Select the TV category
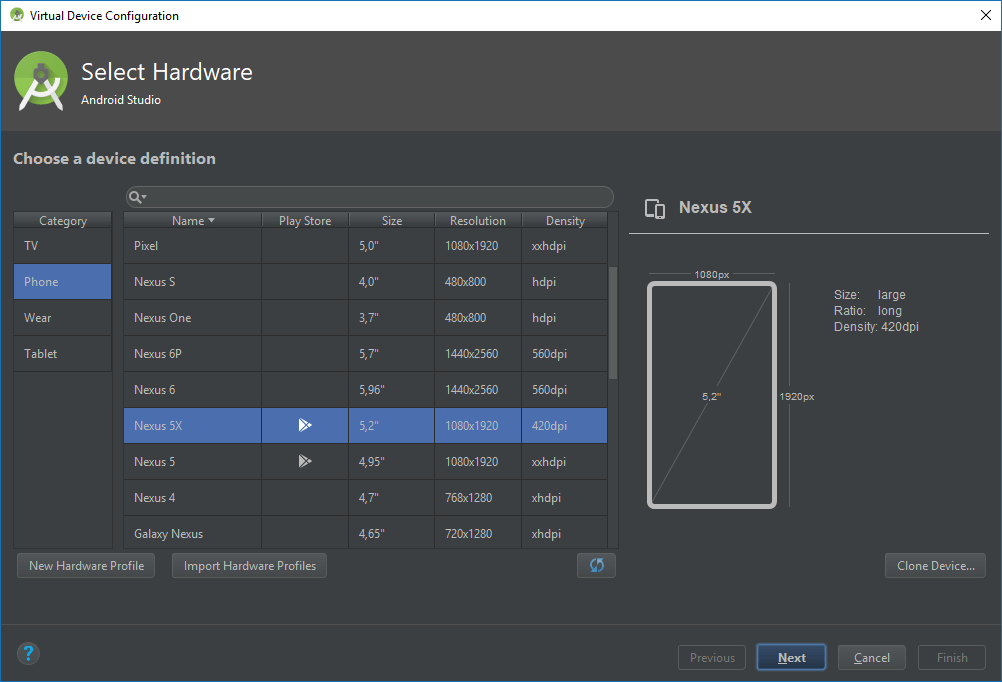1002x682 pixels. click(x=63, y=245)
